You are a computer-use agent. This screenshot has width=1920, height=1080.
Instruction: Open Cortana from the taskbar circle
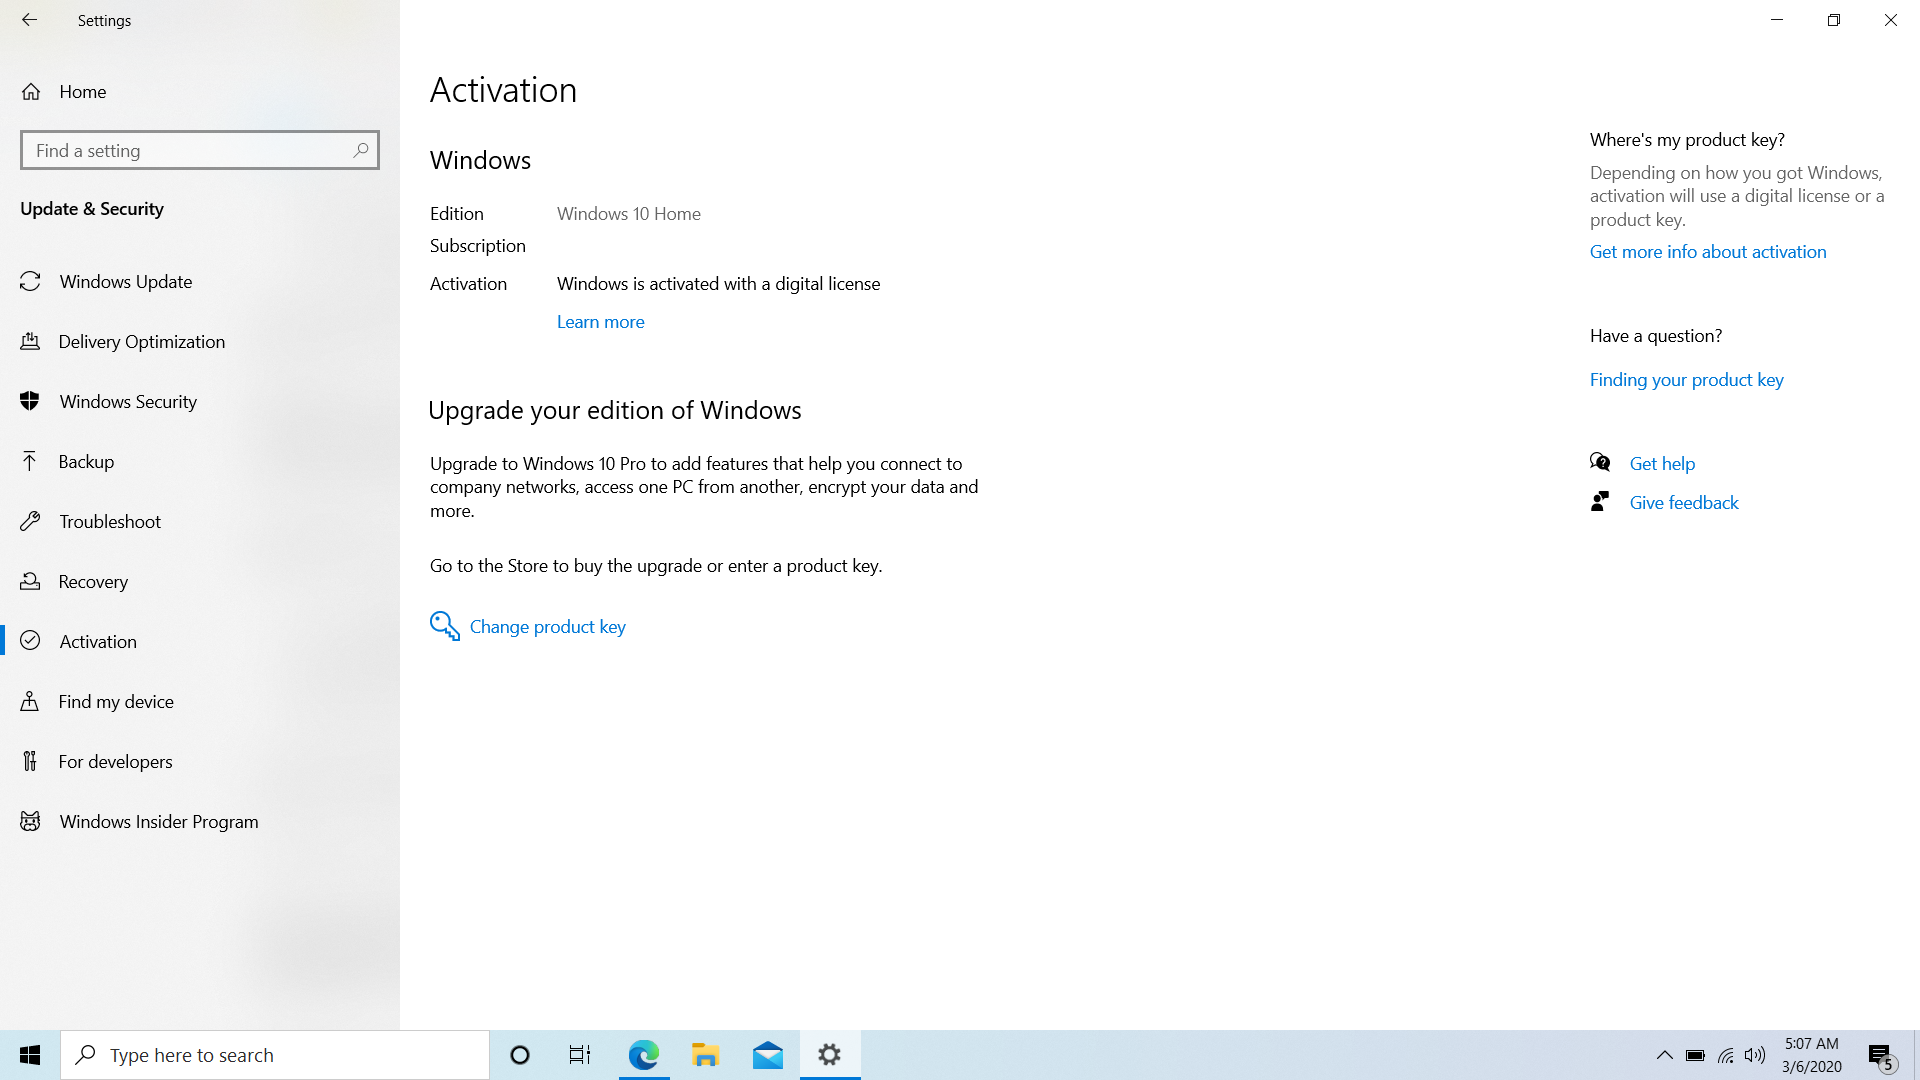point(520,1055)
